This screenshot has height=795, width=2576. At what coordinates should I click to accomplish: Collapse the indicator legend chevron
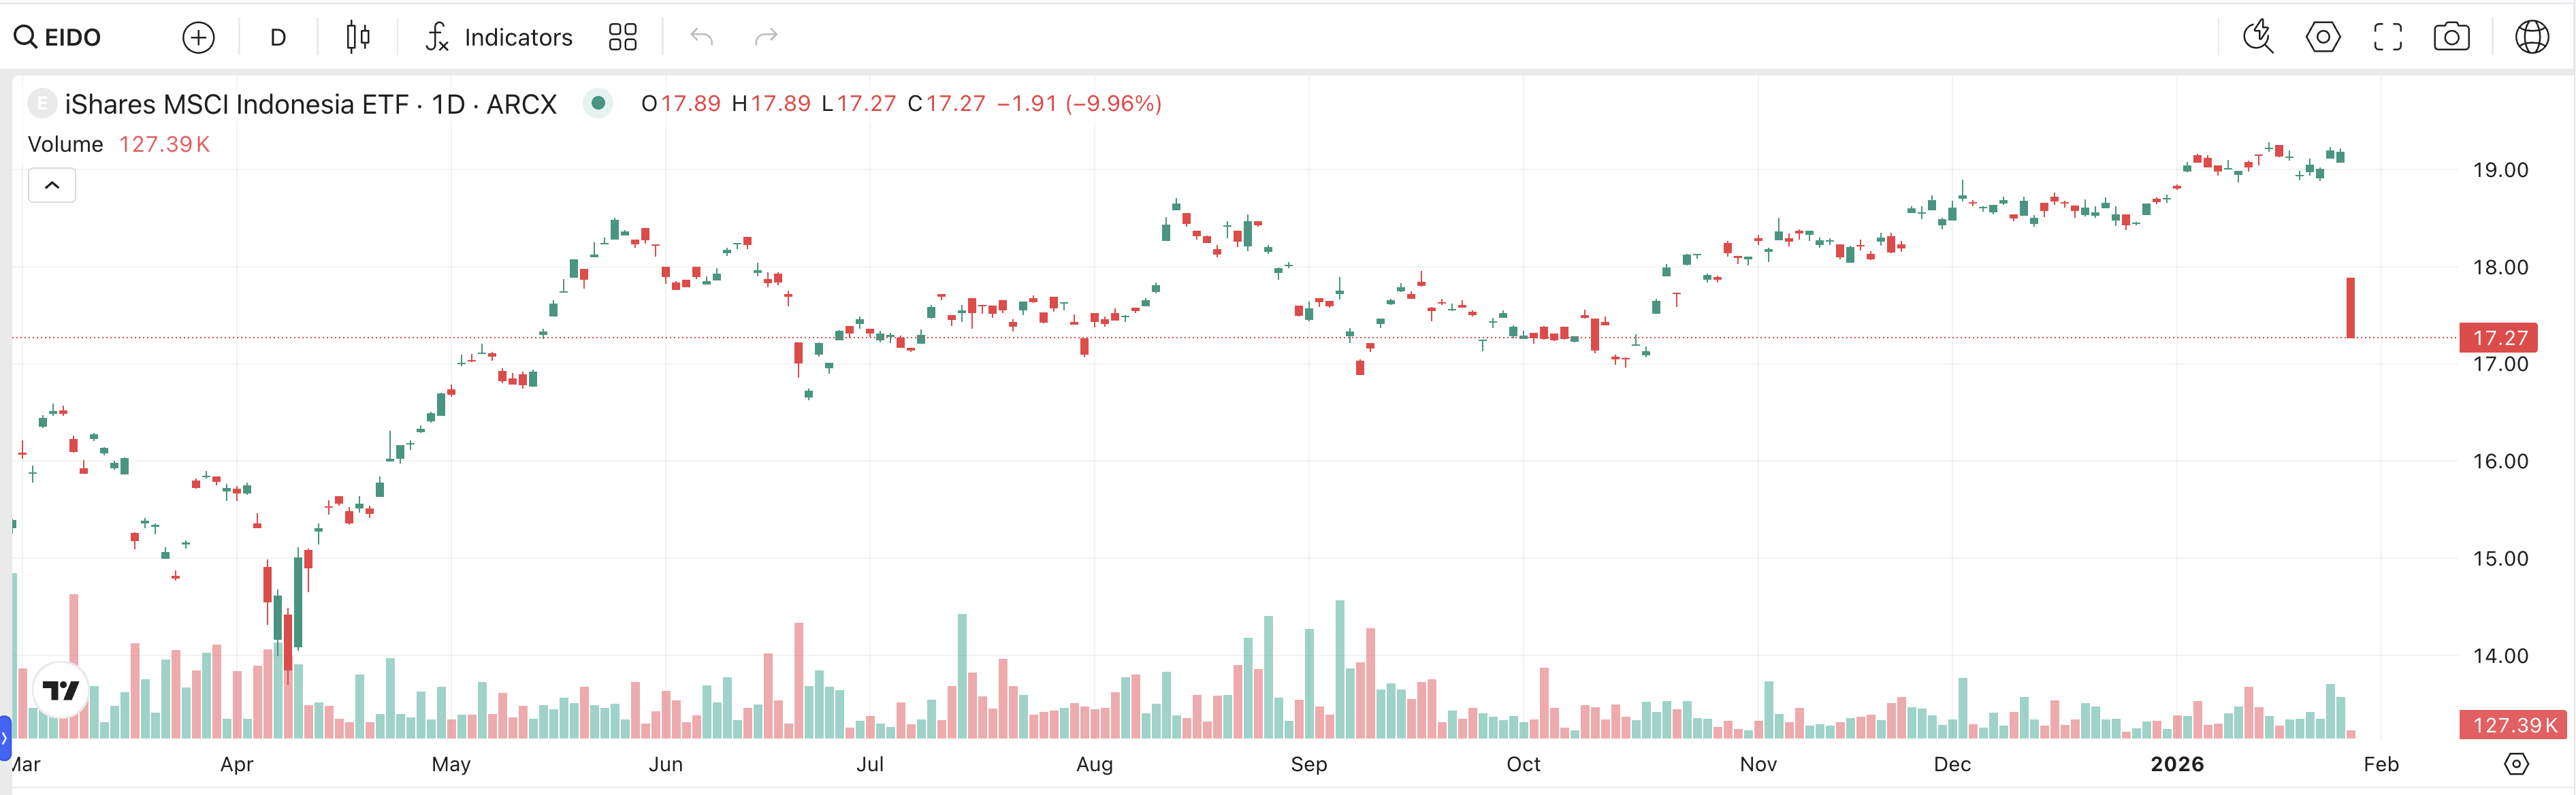tap(52, 185)
